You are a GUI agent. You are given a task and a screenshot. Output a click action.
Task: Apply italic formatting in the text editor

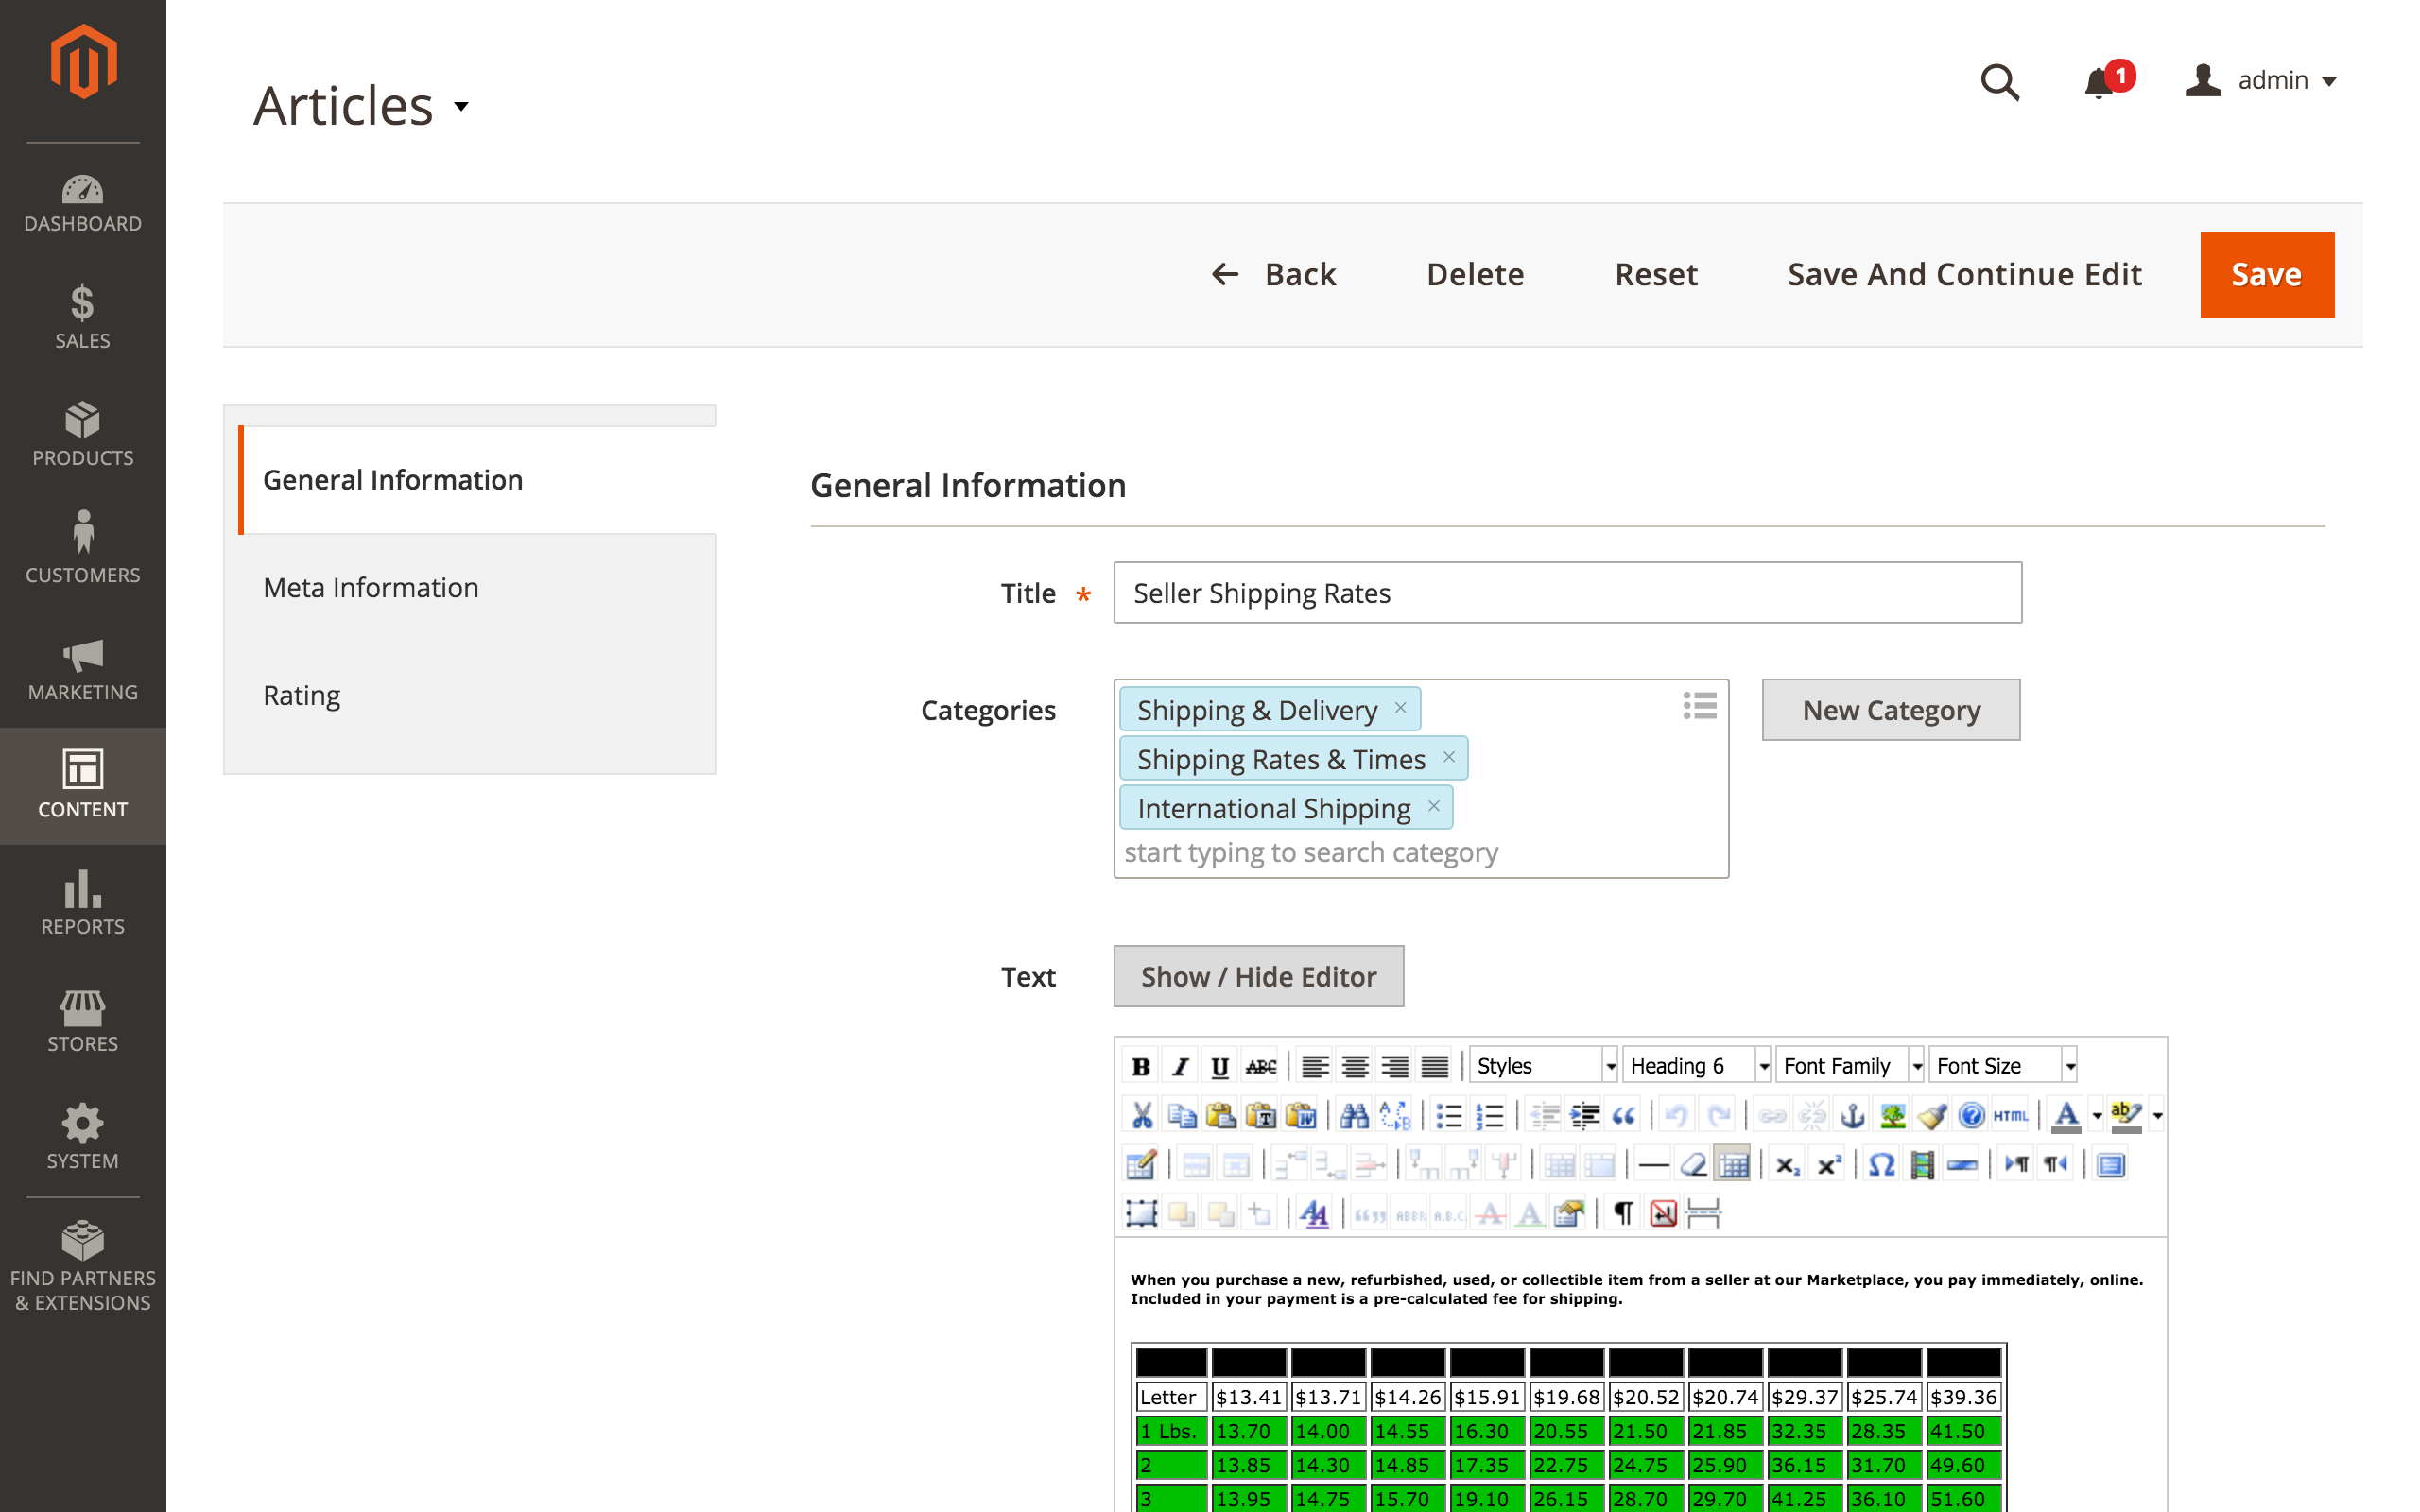tap(1180, 1065)
